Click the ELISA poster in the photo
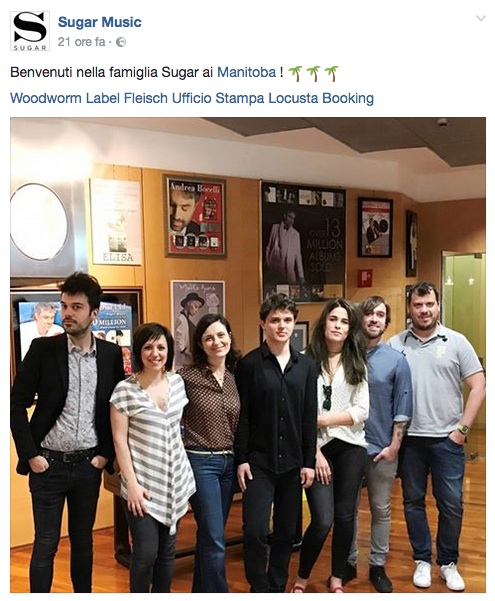The image size is (495, 601). [116, 222]
